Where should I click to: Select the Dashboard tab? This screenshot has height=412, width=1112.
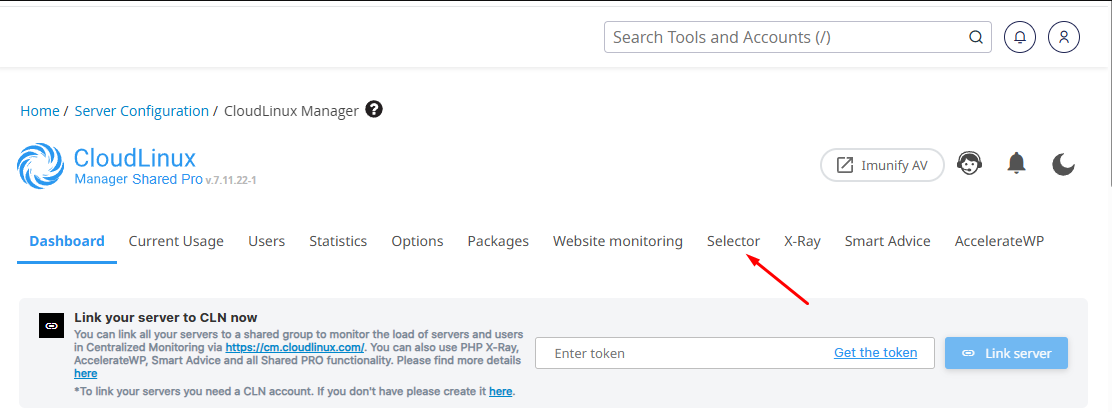coord(67,241)
